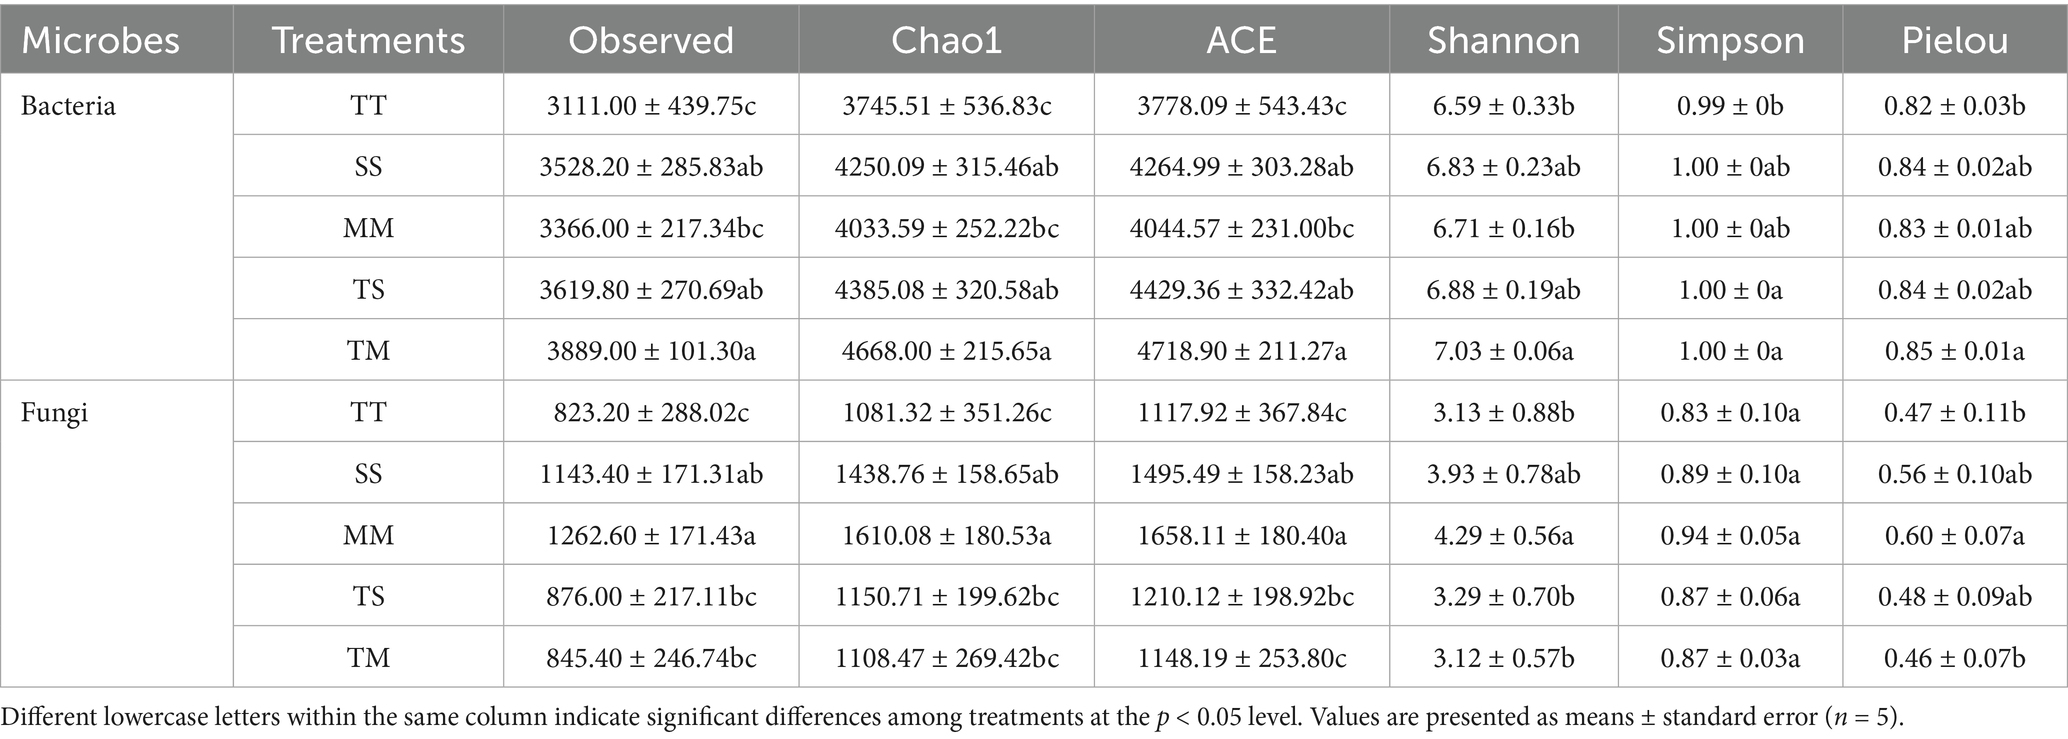Click the Bacteria row group label
The height and width of the screenshot is (739, 2068).
coord(68,105)
